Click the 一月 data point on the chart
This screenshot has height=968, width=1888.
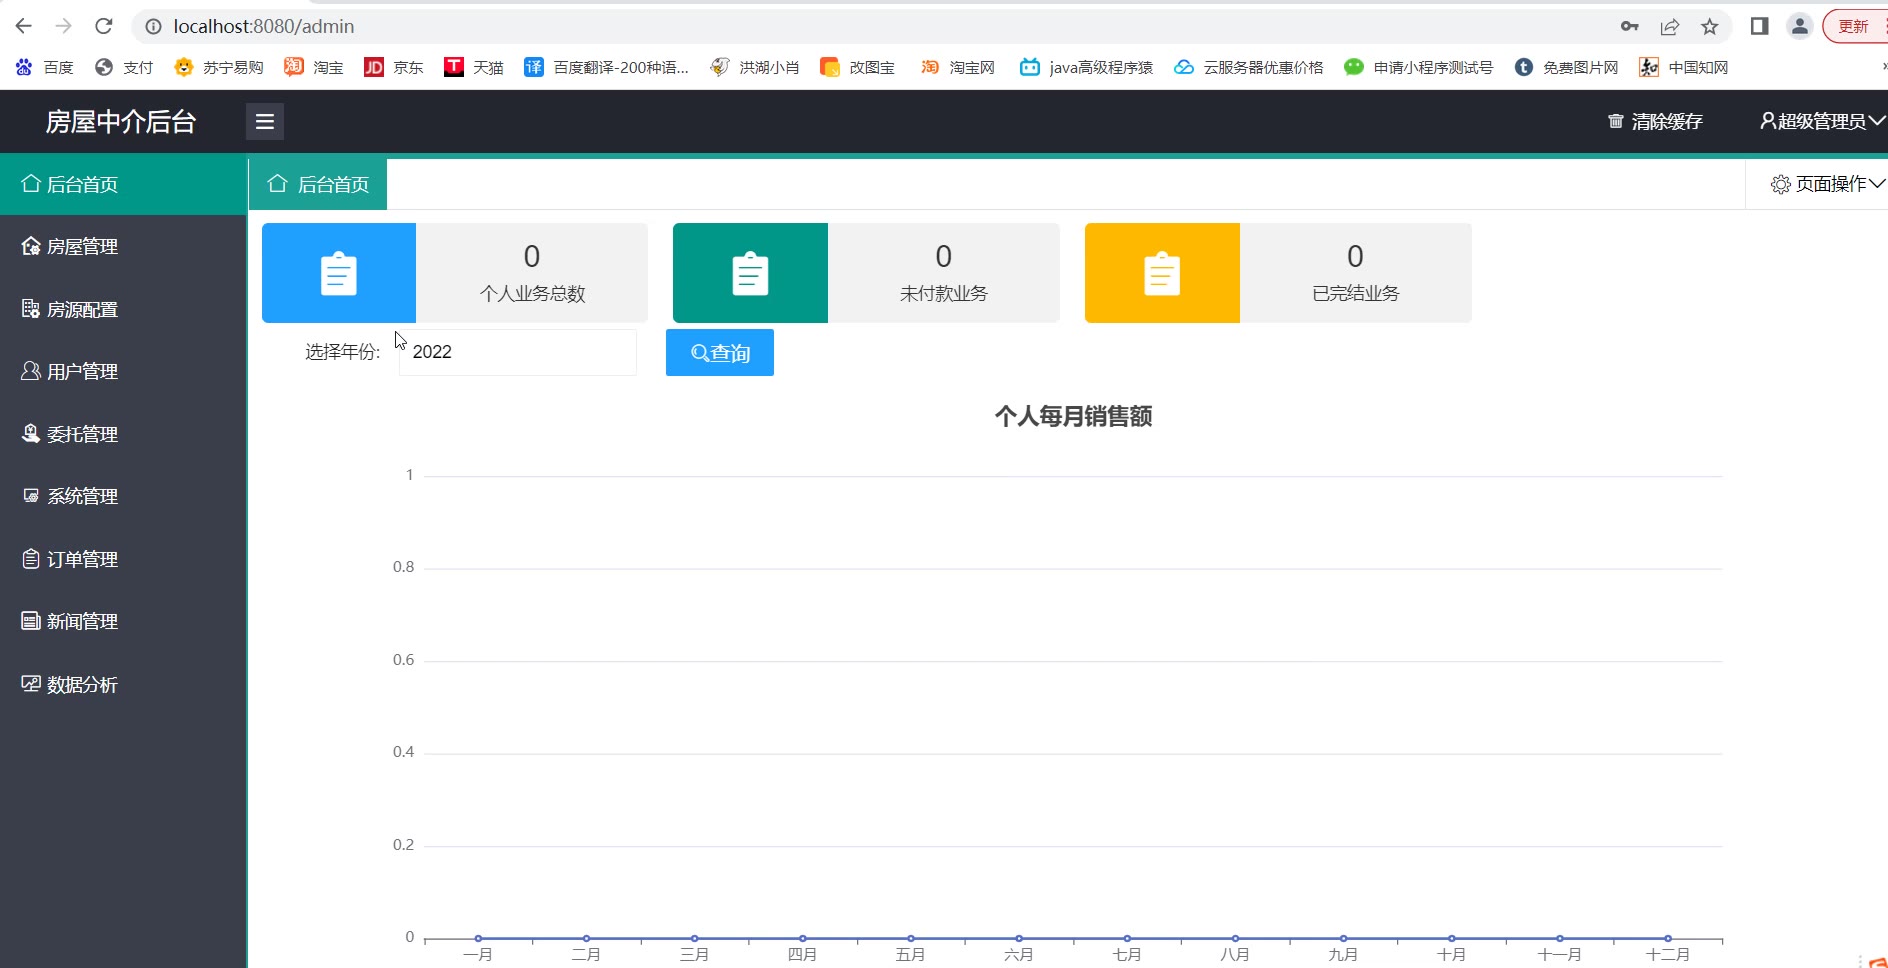pyautogui.click(x=479, y=938)
